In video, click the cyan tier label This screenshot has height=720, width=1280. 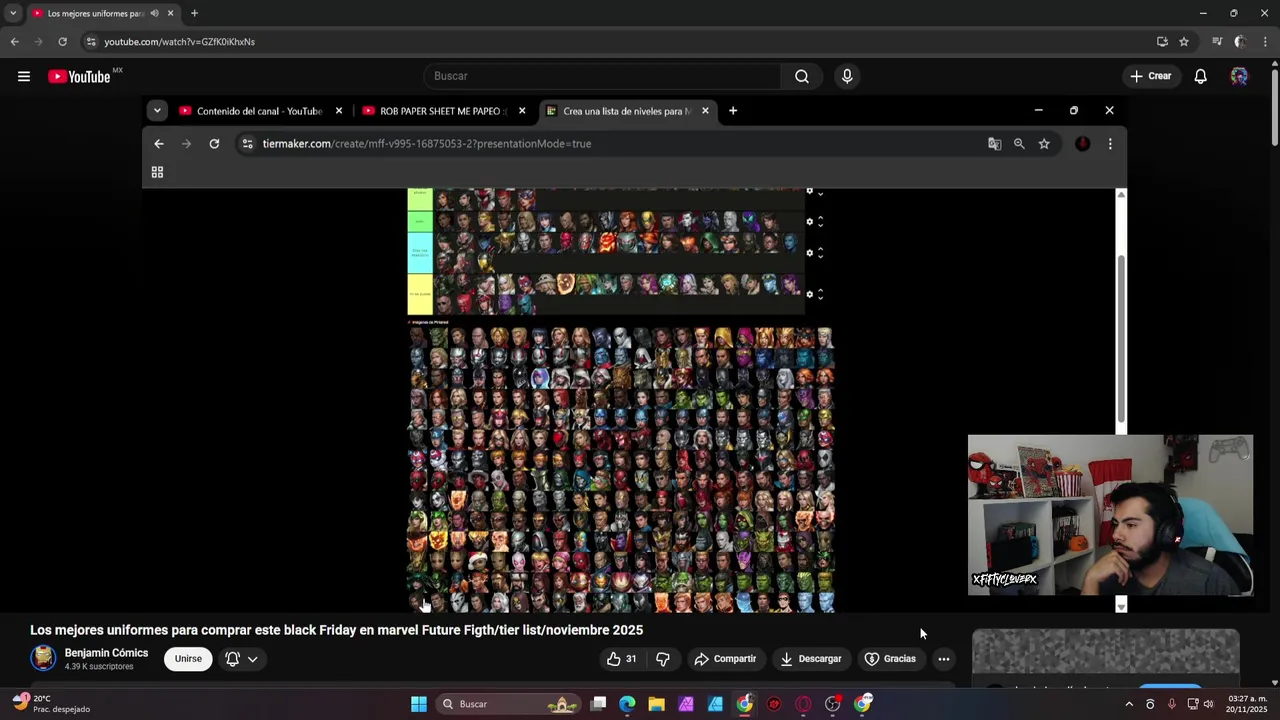click(x=420, y=253)
